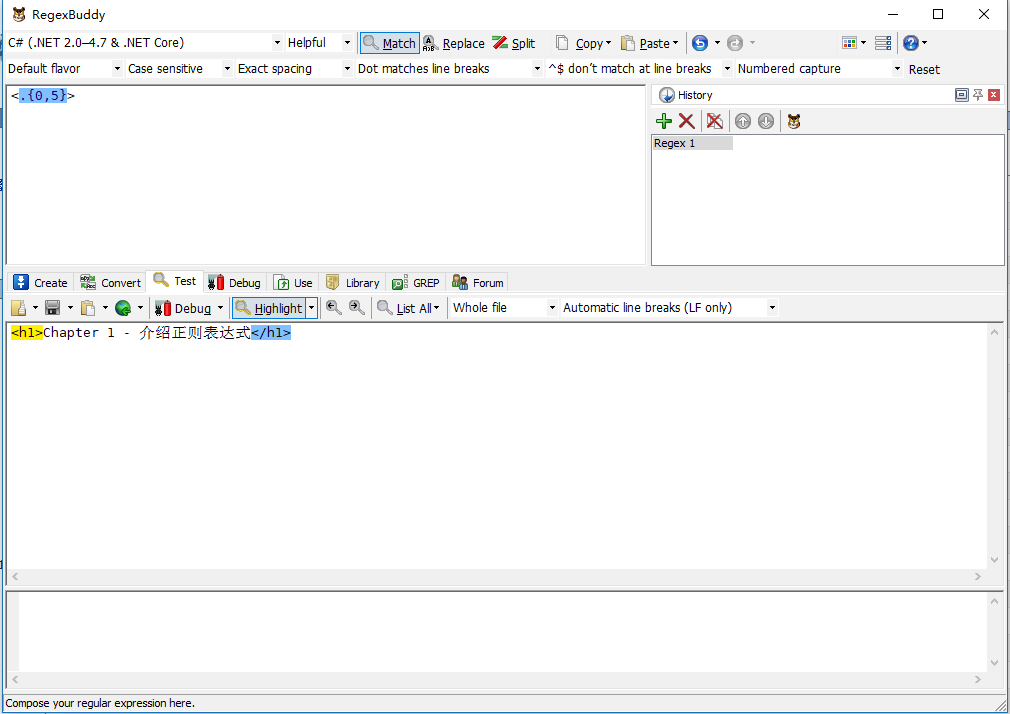Image resolution: width=1010 pixels, height=714 pixels.
Task: Move regex down in History
Action: tap(766, 121)
